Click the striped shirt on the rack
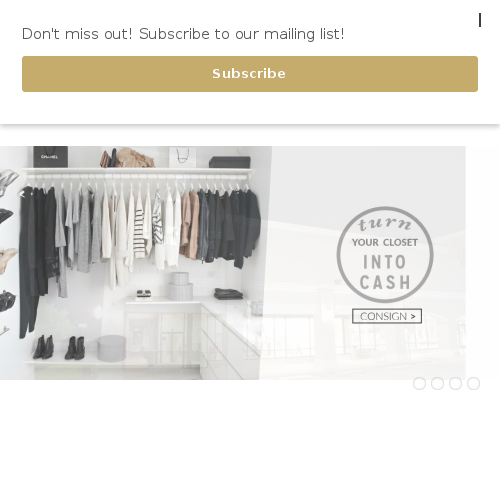The width and height of the screenshot is (500, 500). (x=139, y=232)
